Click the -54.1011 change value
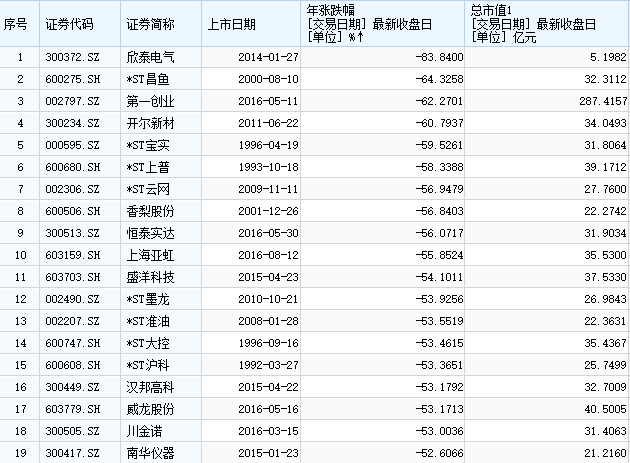 440,277
